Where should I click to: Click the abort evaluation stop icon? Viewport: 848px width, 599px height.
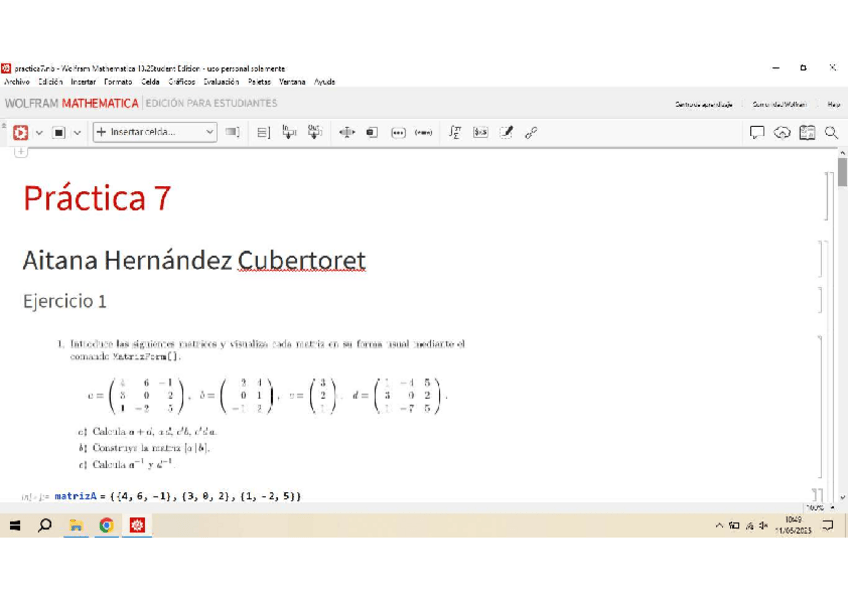(x=59, y=132)
